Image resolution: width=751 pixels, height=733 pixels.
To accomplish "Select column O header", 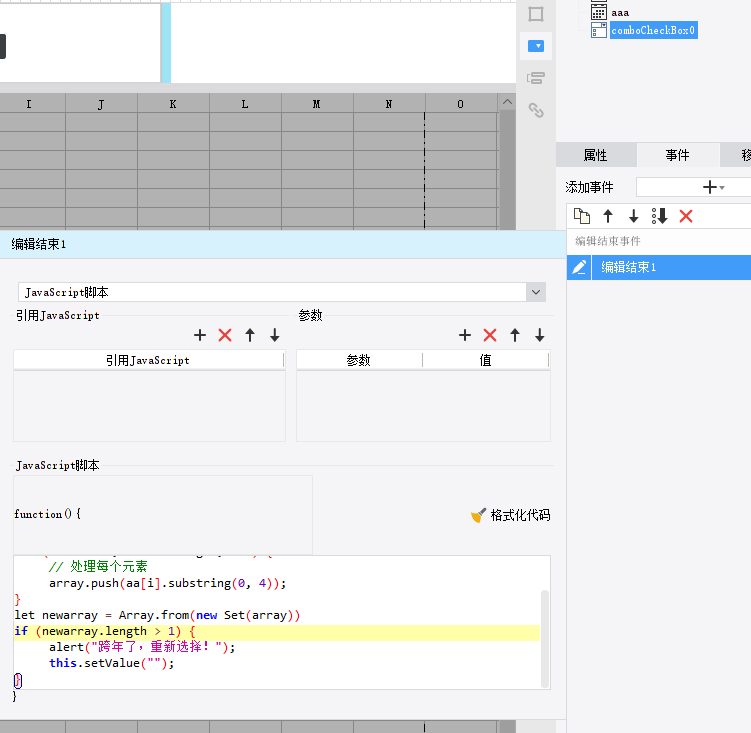I will [461, 103].
